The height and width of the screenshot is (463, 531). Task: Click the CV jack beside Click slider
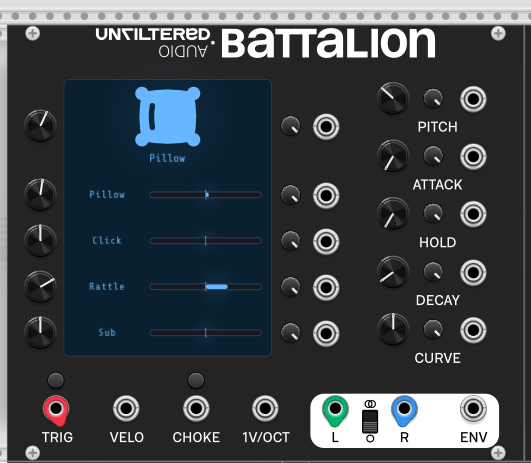point(326,241)
